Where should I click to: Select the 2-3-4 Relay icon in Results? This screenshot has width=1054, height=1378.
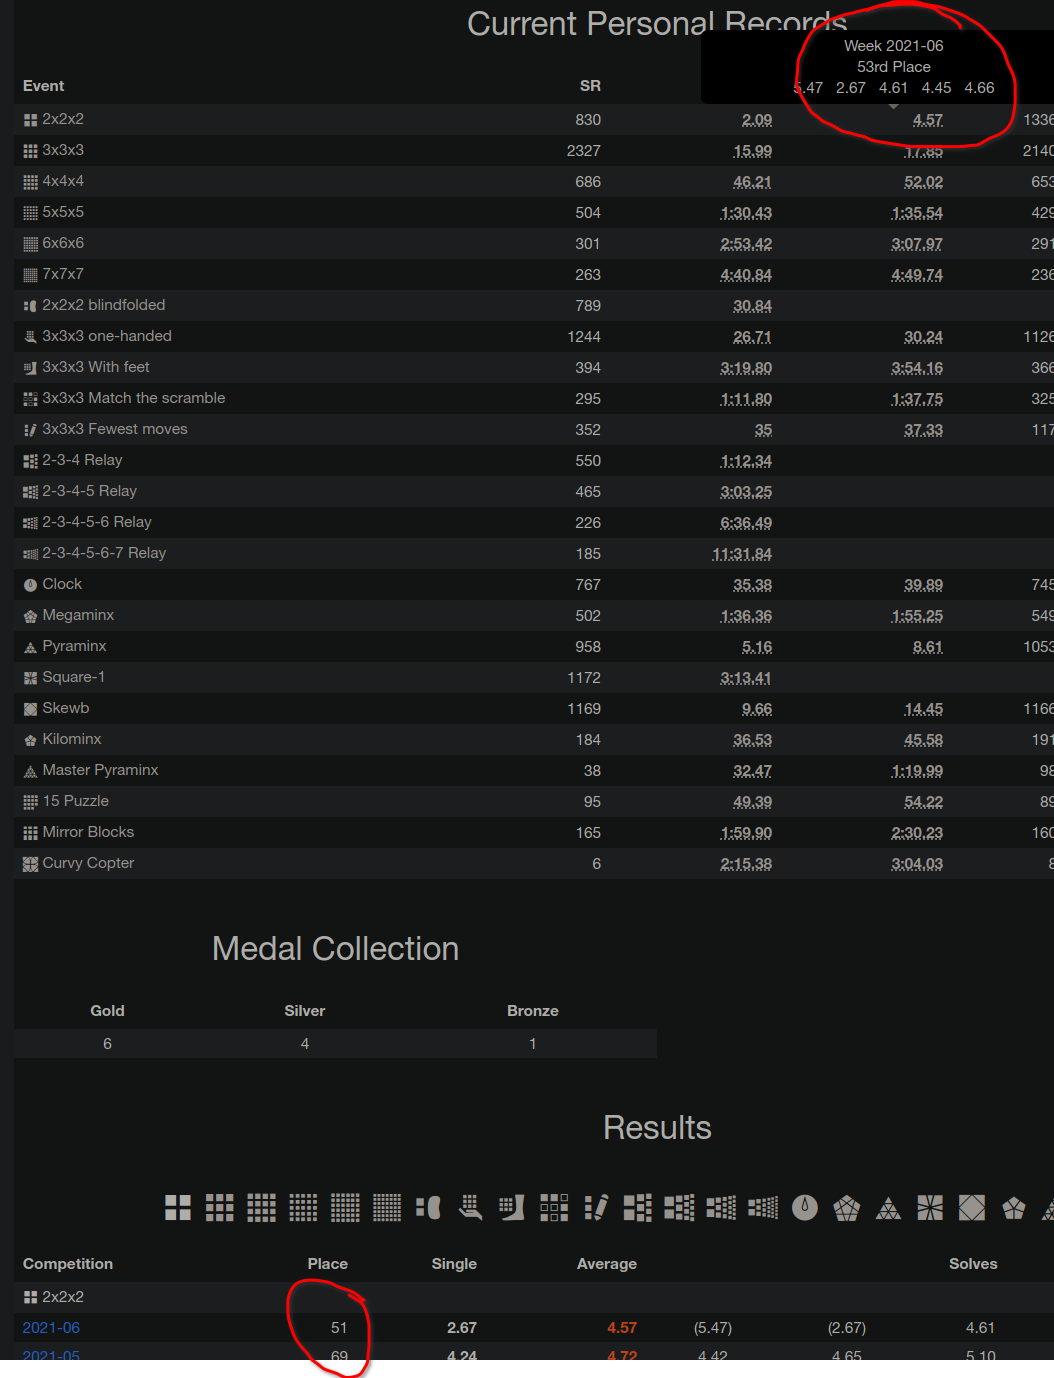pos(638,1208)
